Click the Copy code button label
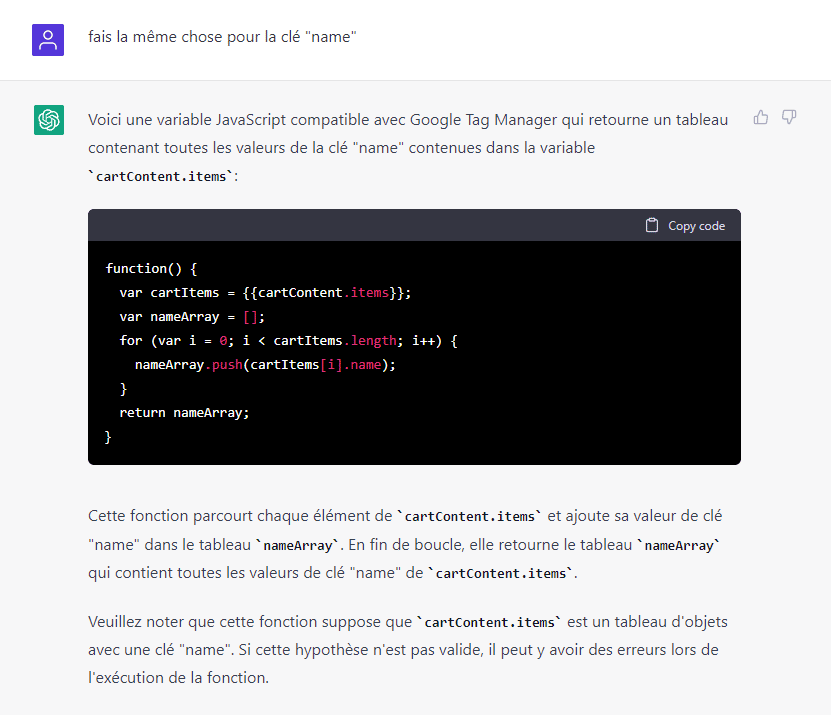 (x=696, y=226)
